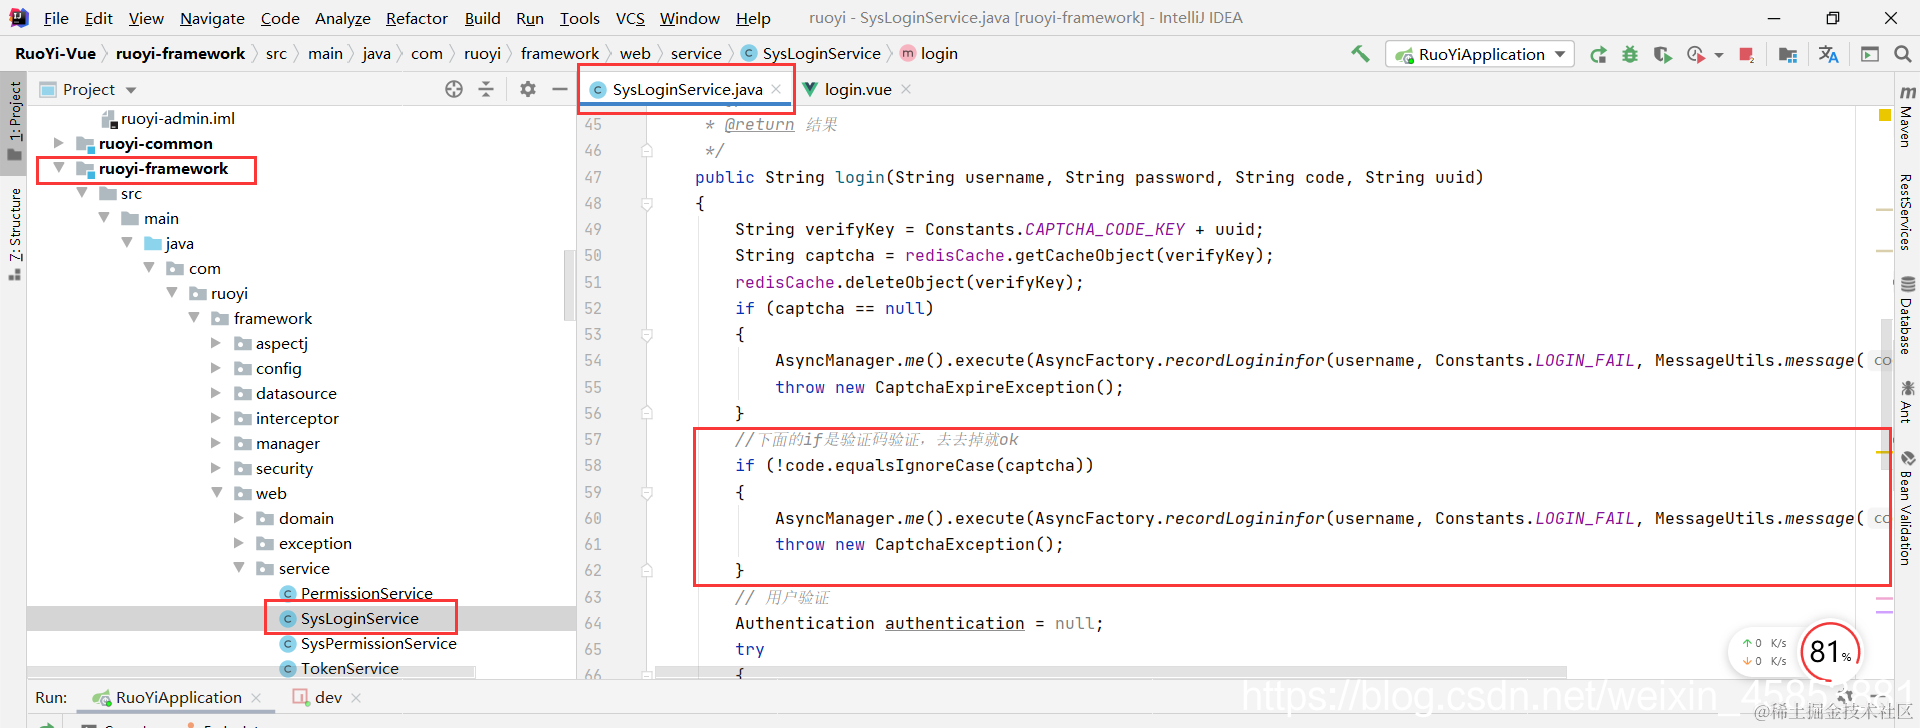This screenshot has height=728, width=1920.
Task: Click the locate/scroll-from-source target icon
Action: pyautogui.click(x=454, y=89)
